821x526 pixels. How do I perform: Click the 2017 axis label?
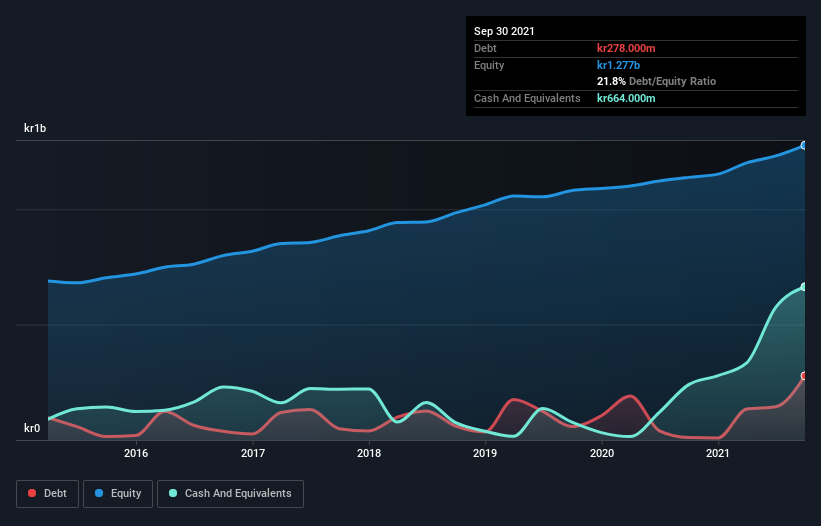tap(253, 453)
